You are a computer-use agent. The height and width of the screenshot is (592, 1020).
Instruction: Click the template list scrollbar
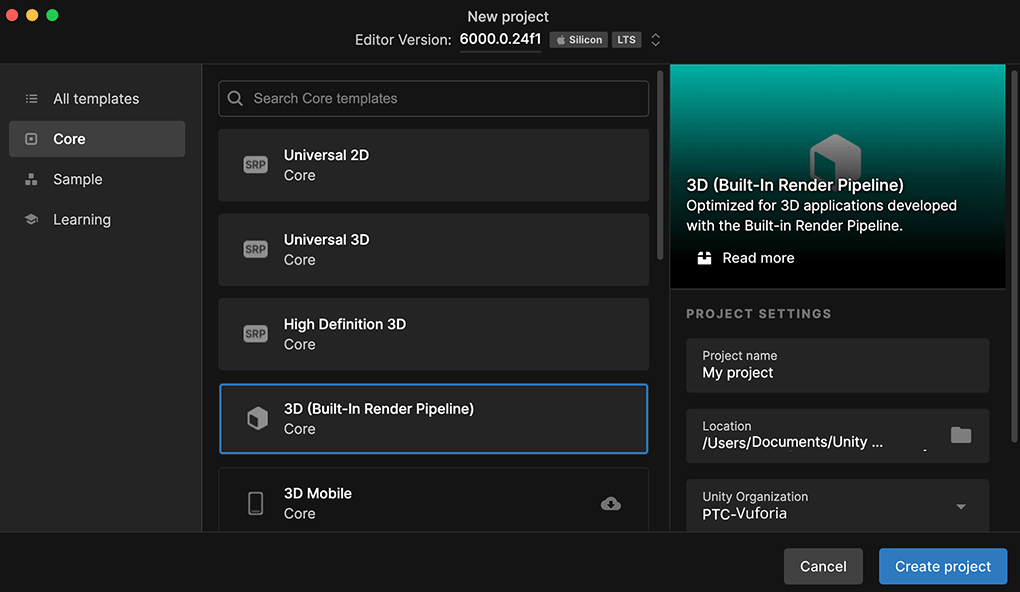coord(660,166)
